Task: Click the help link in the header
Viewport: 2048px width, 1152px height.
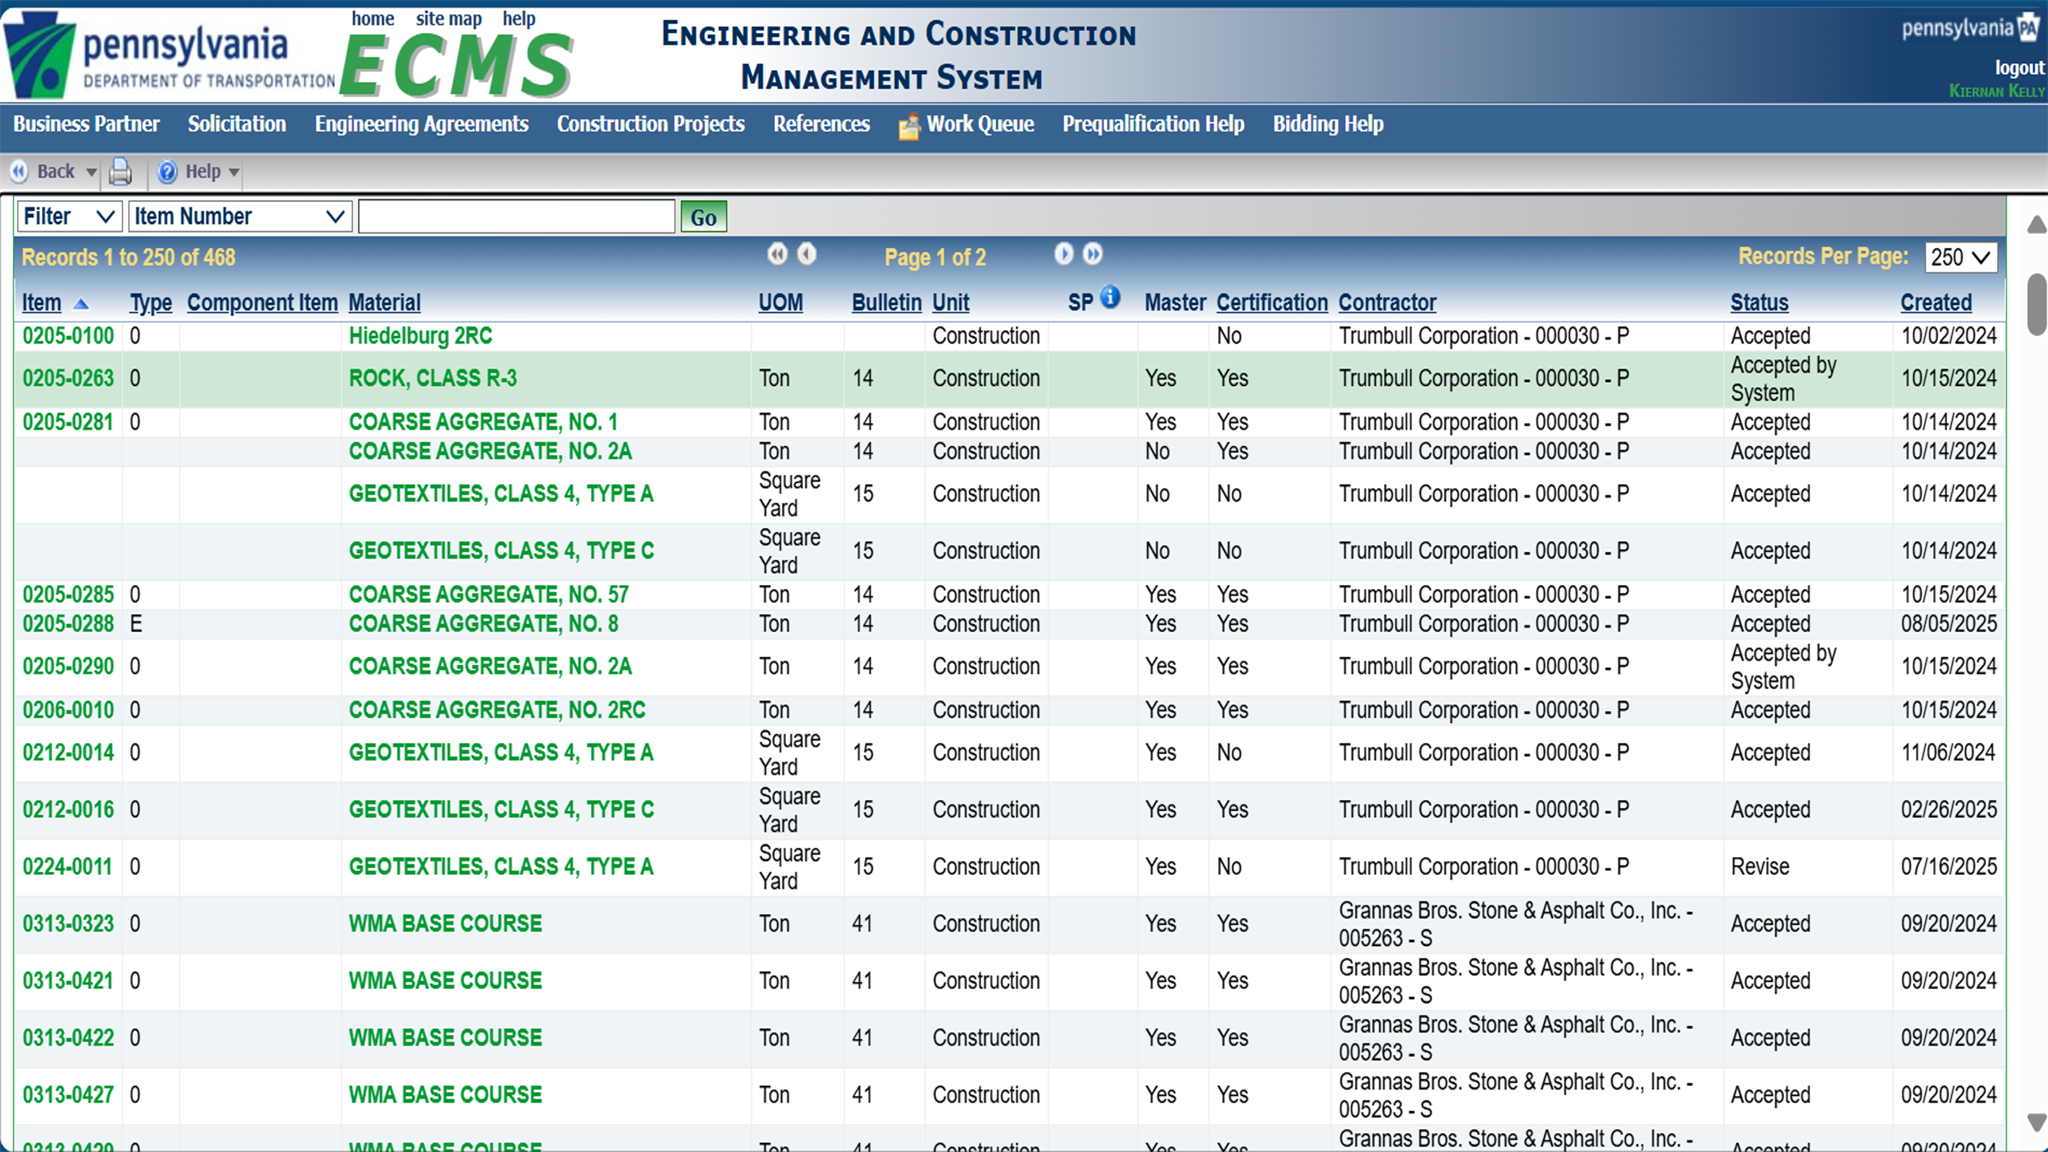Action: pyautogui.click(x=519, y=18)
